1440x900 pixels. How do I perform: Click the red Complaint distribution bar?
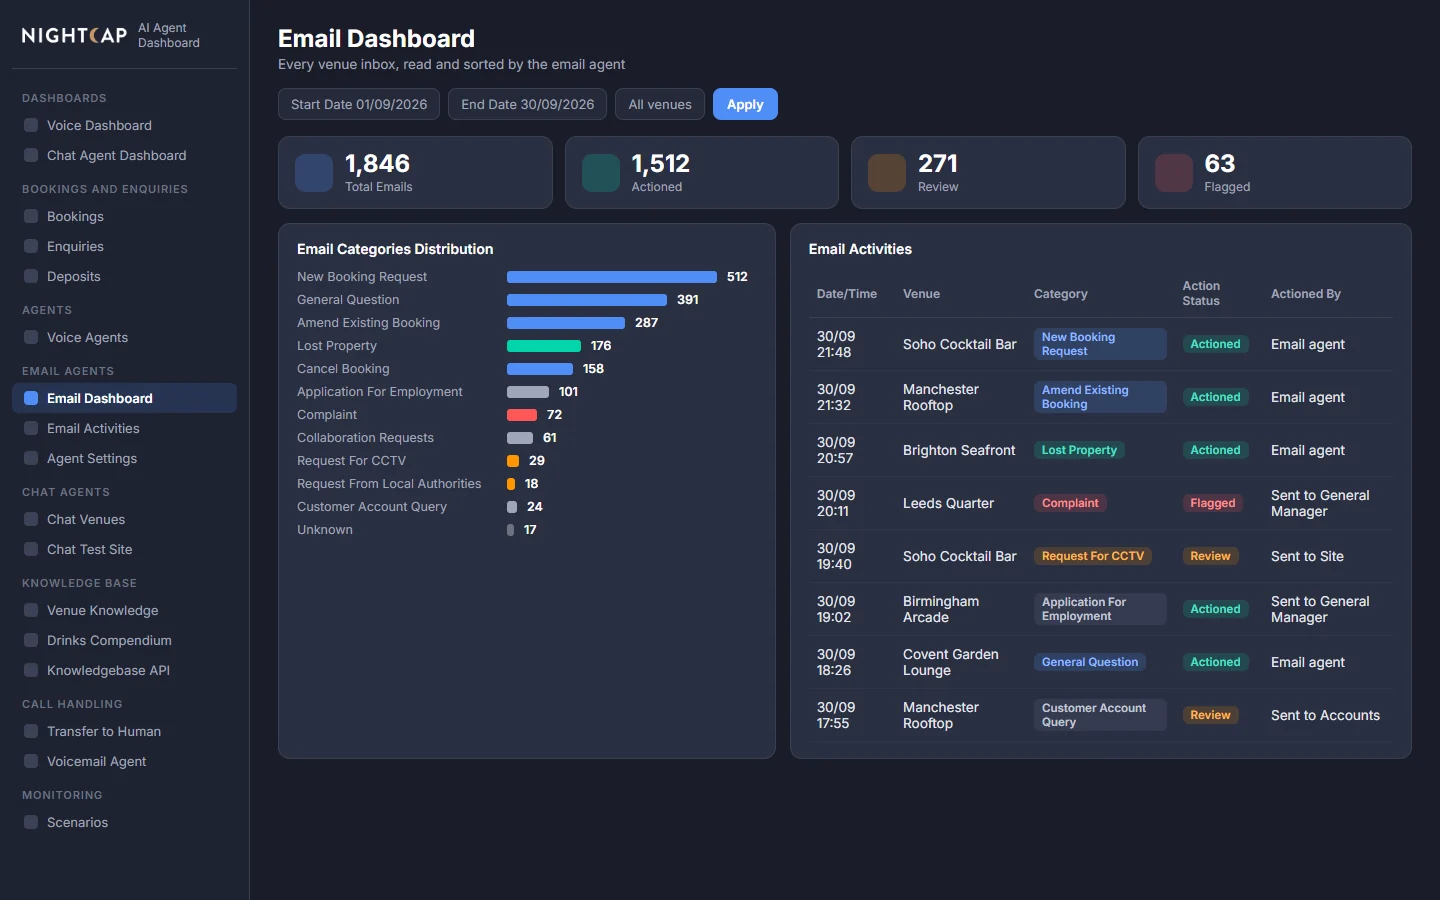tap(522, 415)
